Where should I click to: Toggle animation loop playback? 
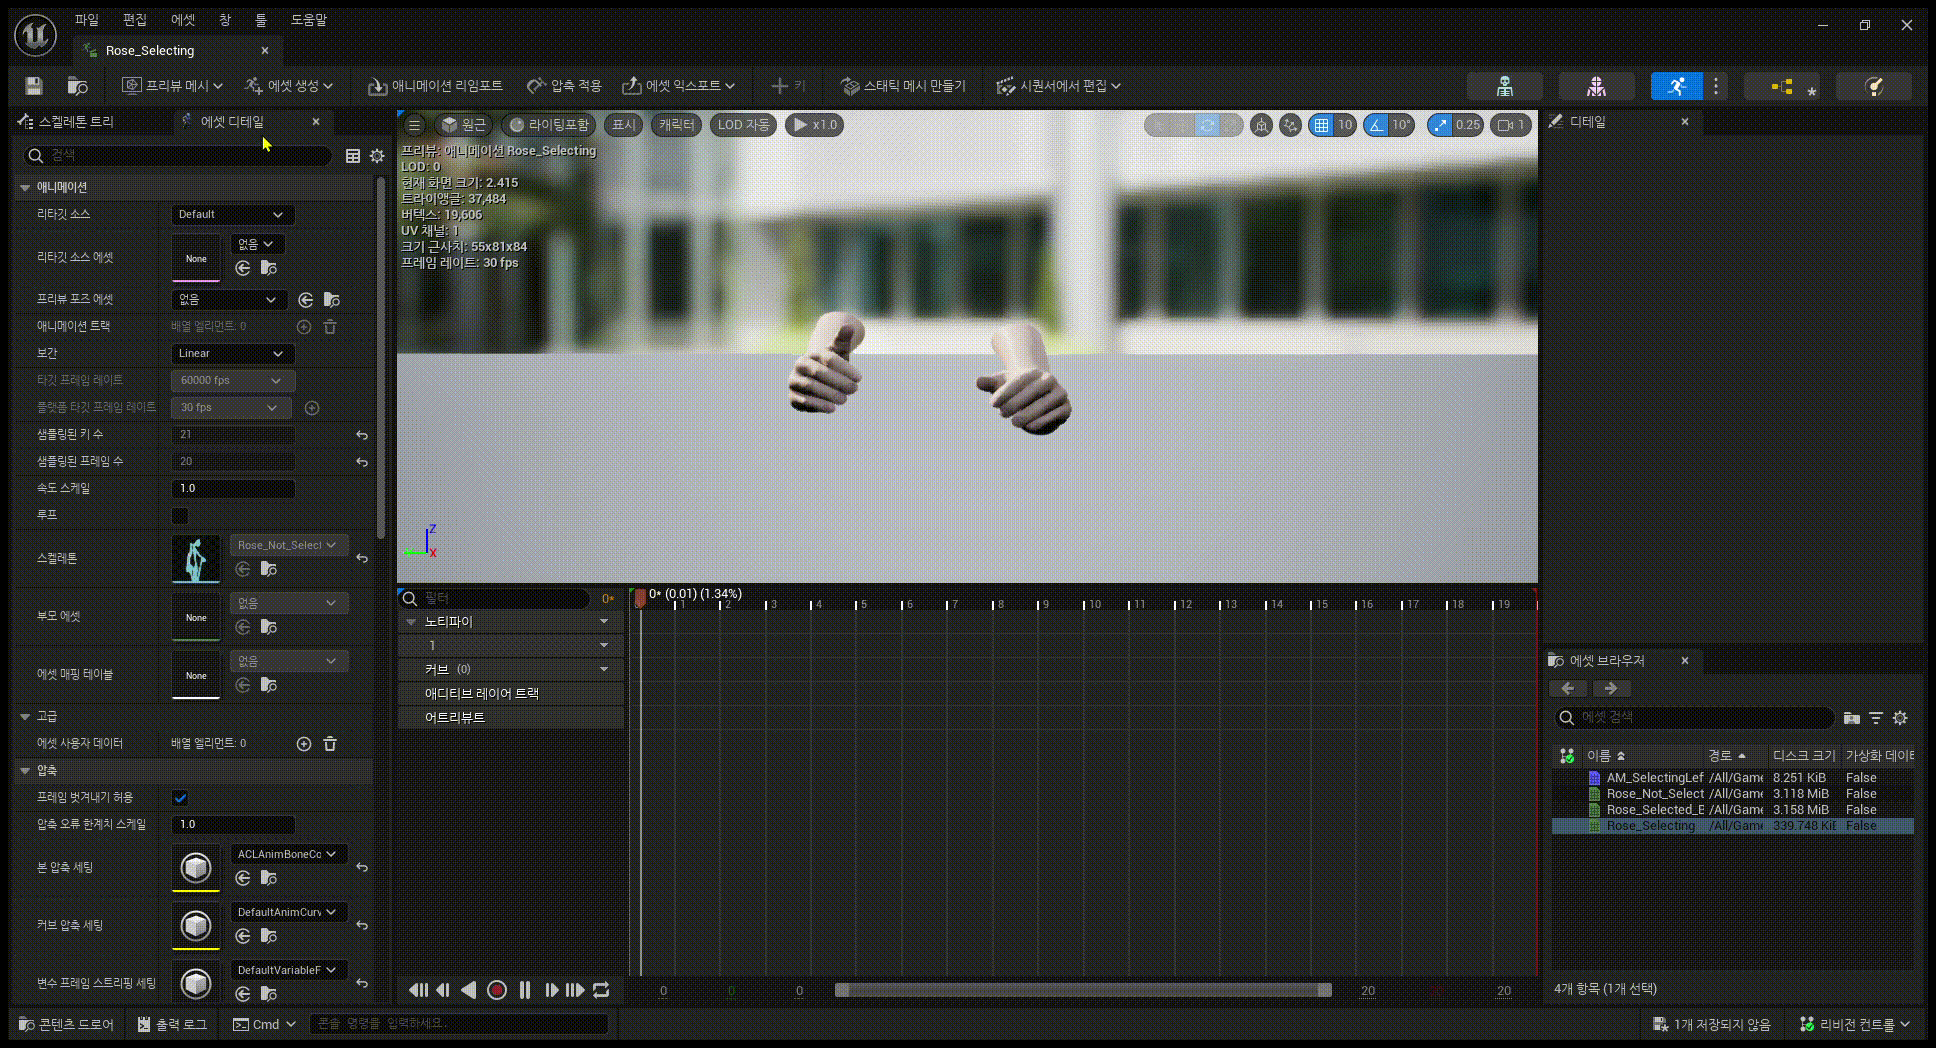tap(601, 990)
